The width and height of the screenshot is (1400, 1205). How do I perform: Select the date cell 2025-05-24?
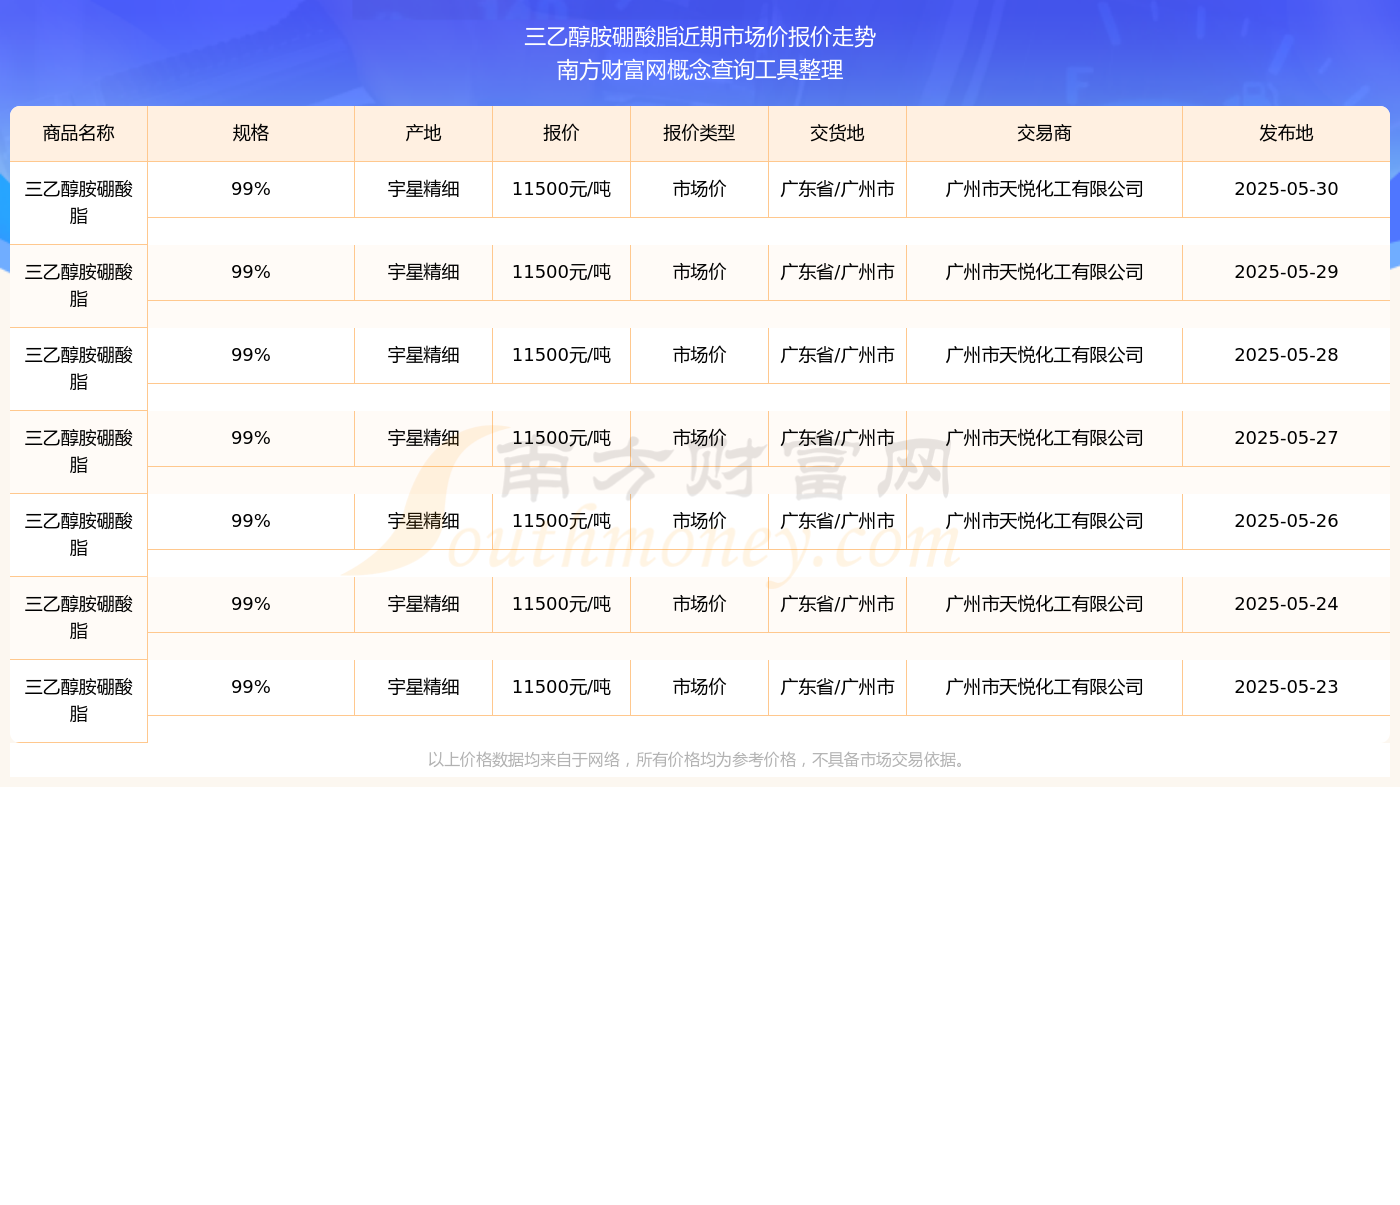(x=1286, y=604)
